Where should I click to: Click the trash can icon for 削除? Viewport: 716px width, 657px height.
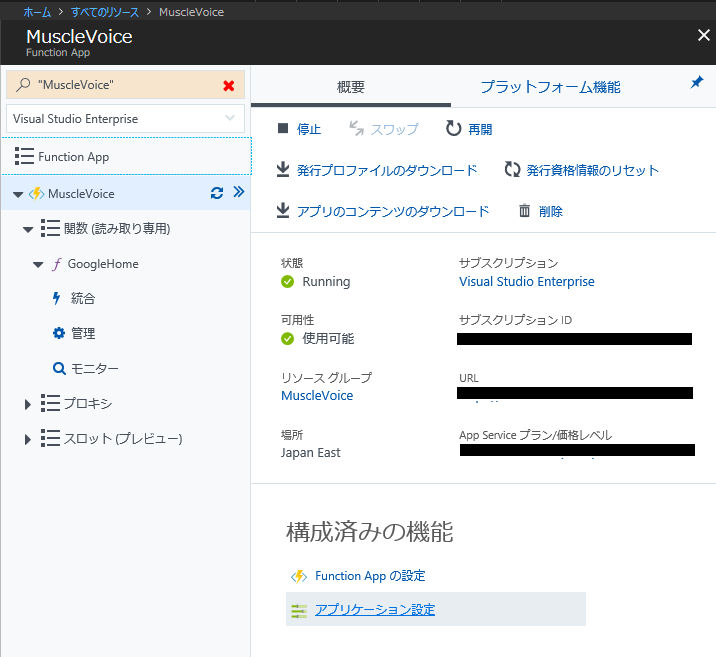[x=525, y=210]
